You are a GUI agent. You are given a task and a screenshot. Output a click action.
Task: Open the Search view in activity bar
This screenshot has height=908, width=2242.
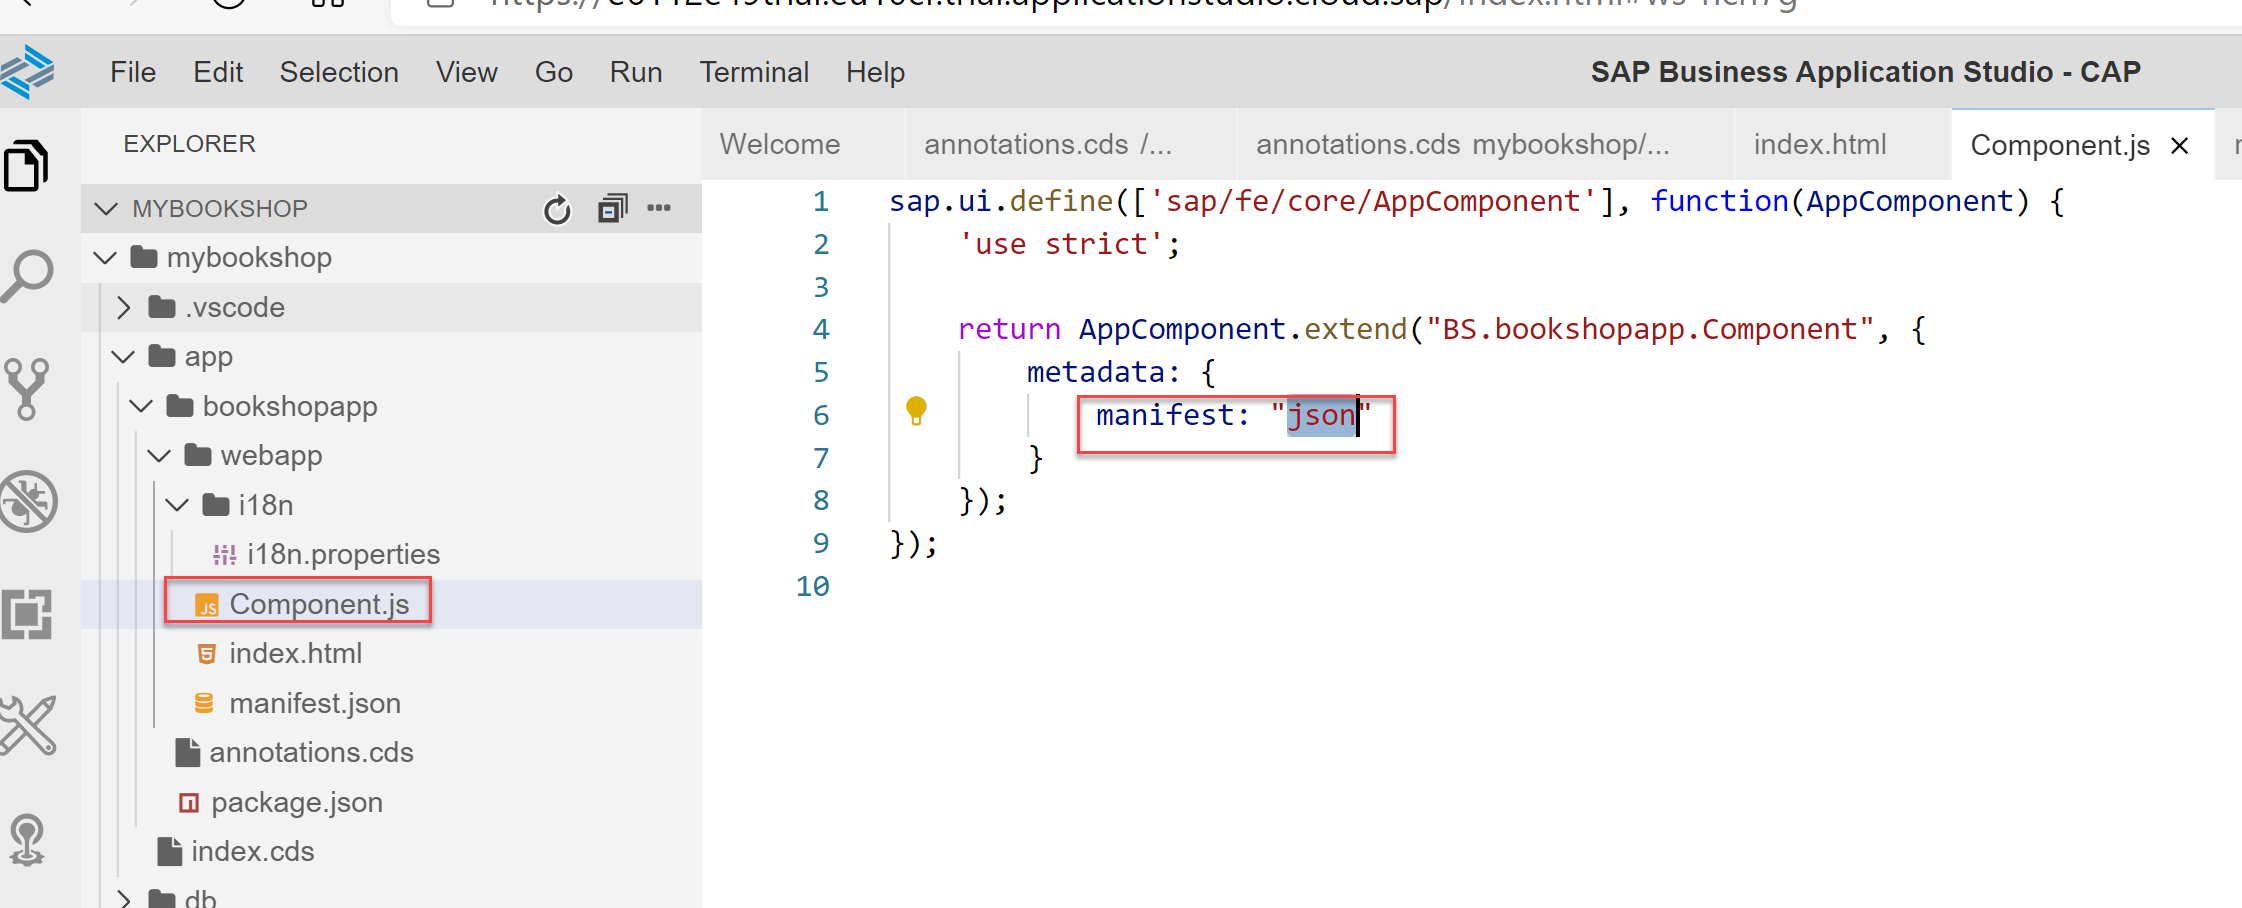pyautogui.click(x=27, y=276)
